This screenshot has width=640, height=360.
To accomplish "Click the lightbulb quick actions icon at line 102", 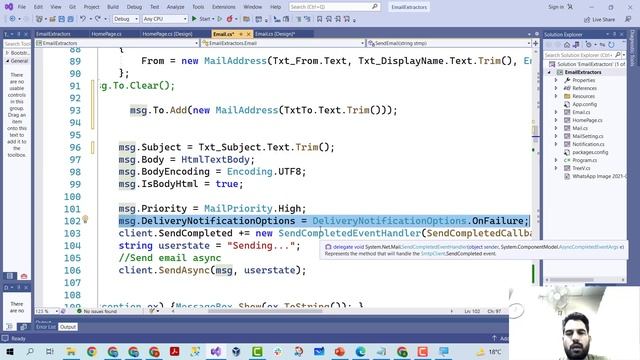I will [85, 219].
